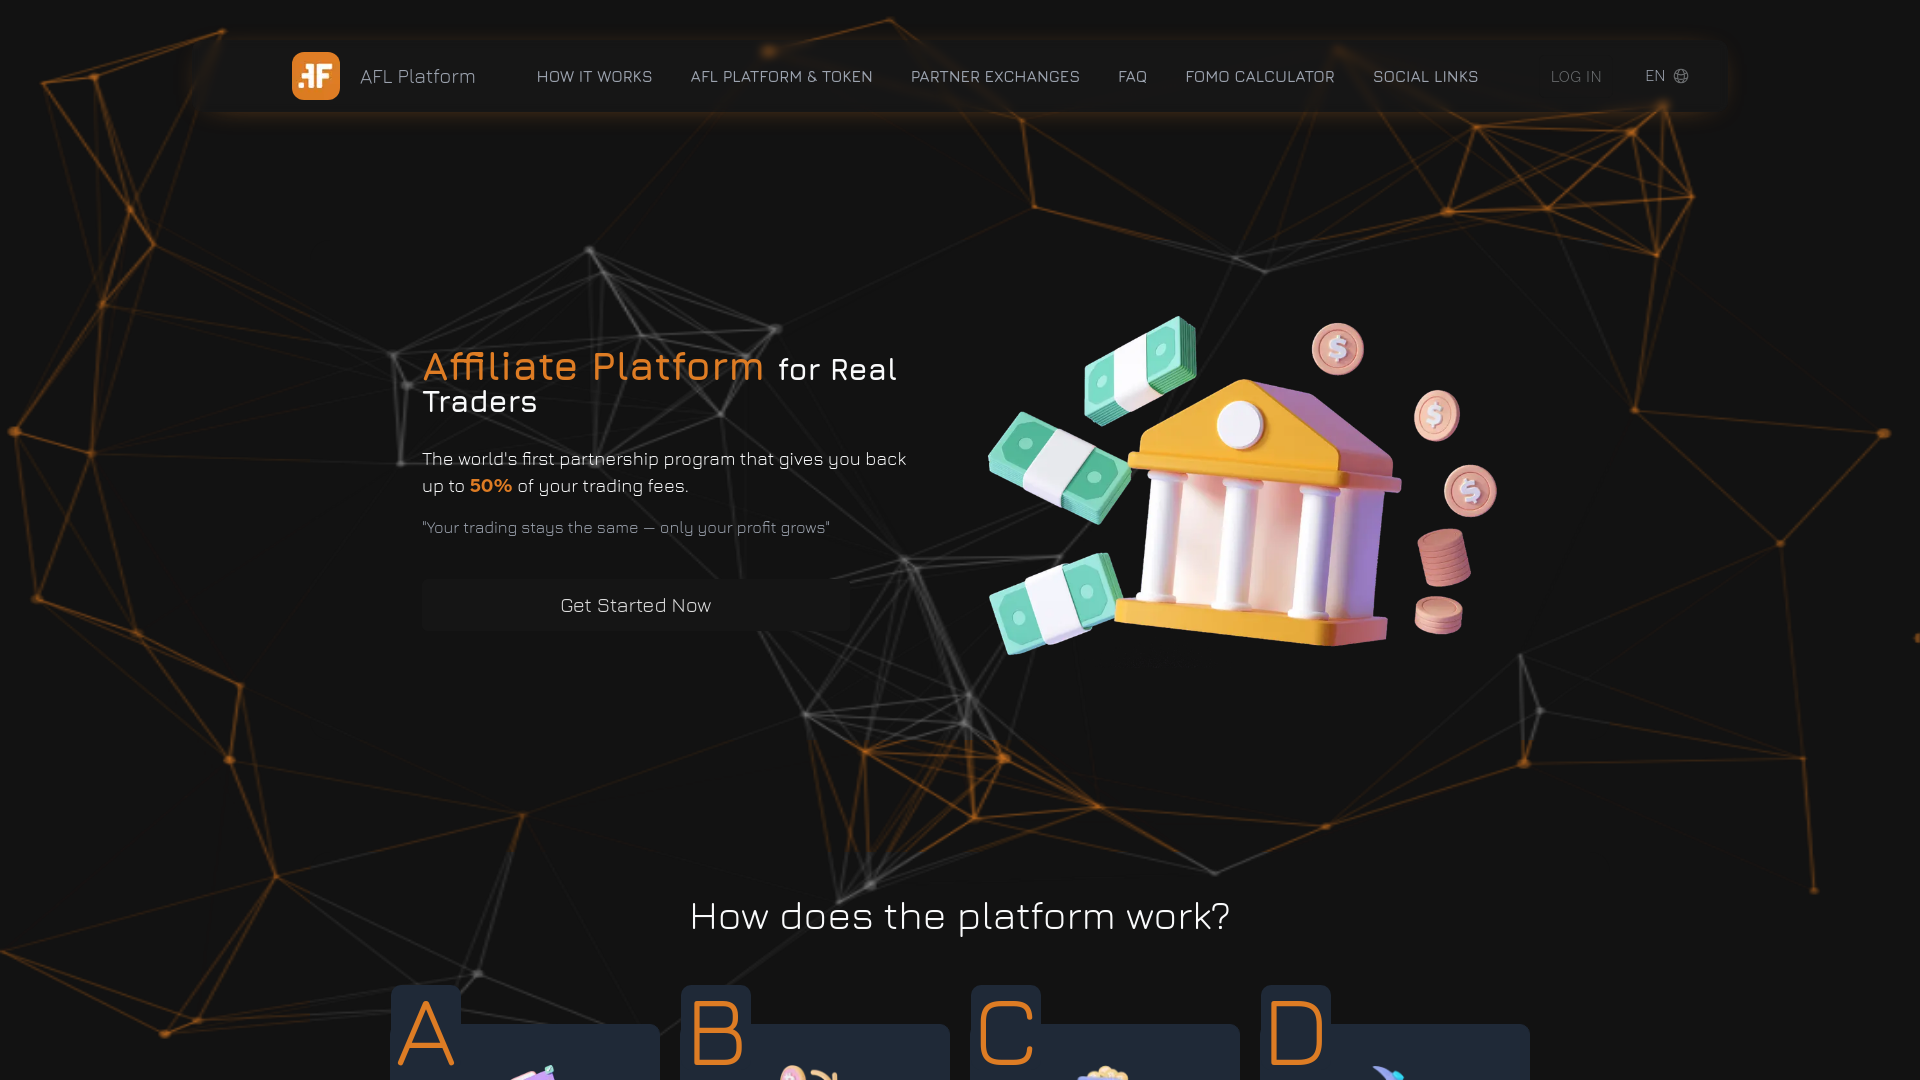Select the step B card
The image size is (1920, 1080).
point(815,1033)
